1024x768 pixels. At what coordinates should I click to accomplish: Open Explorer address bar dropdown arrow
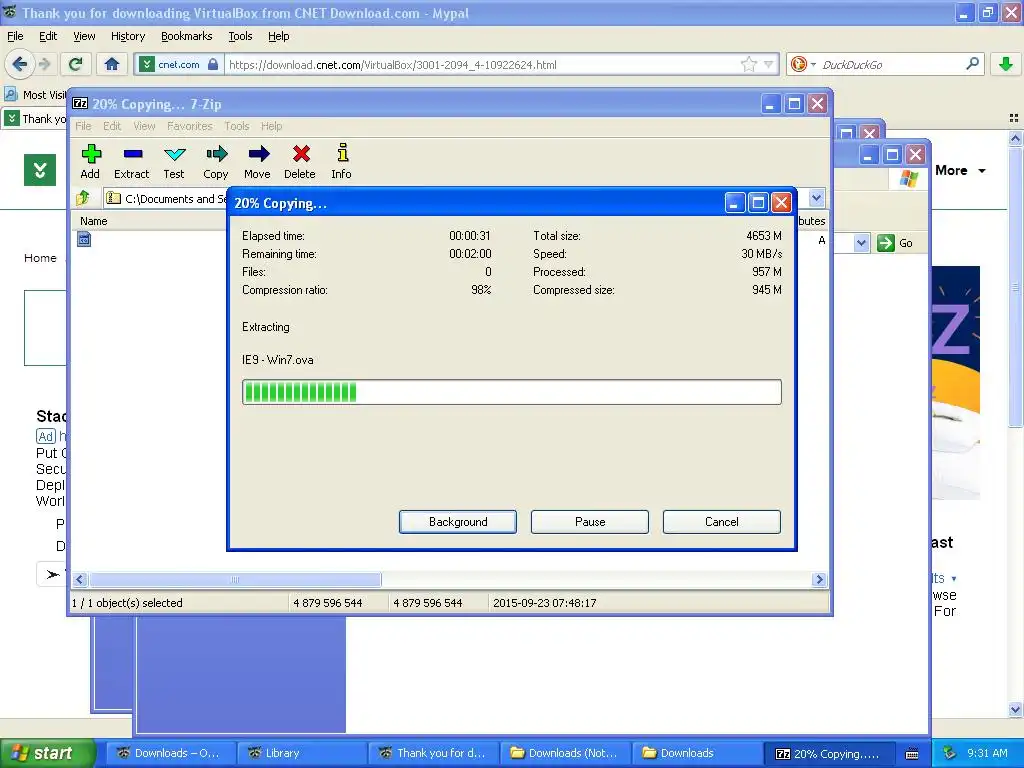click(861, 243)
